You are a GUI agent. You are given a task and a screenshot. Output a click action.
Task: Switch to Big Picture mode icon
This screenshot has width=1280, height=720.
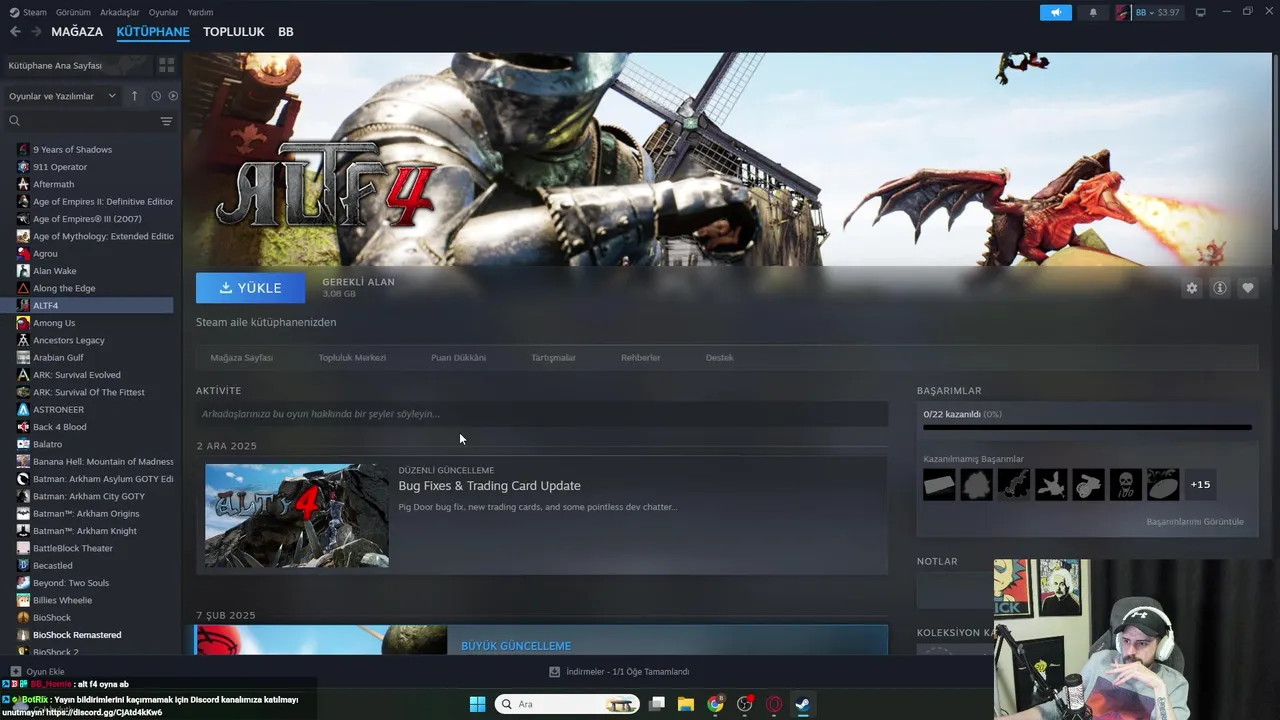pyautogui.click(x=1201, y=12)
